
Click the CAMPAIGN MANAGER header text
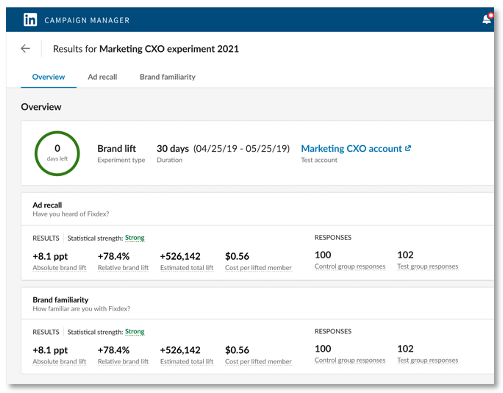click(x=87, y=20)
